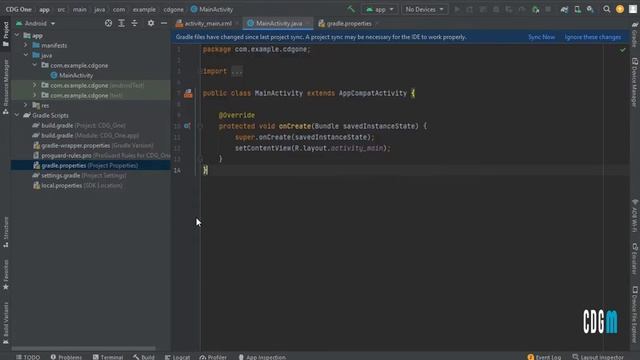Click the cdgone breadcrumb in navigation bar
Image resolution: width=640 pixels, height=360 pixels.
(173, 9)
